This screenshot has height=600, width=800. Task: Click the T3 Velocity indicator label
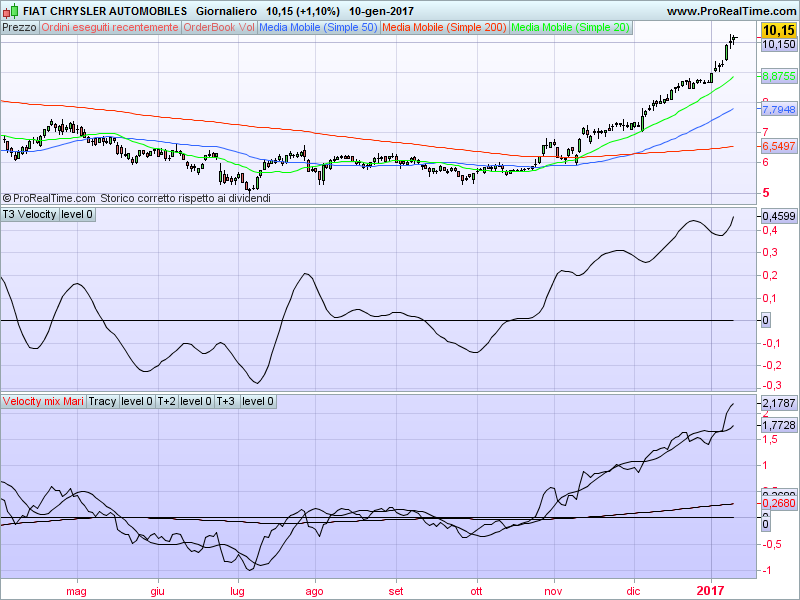coord(30,214)
